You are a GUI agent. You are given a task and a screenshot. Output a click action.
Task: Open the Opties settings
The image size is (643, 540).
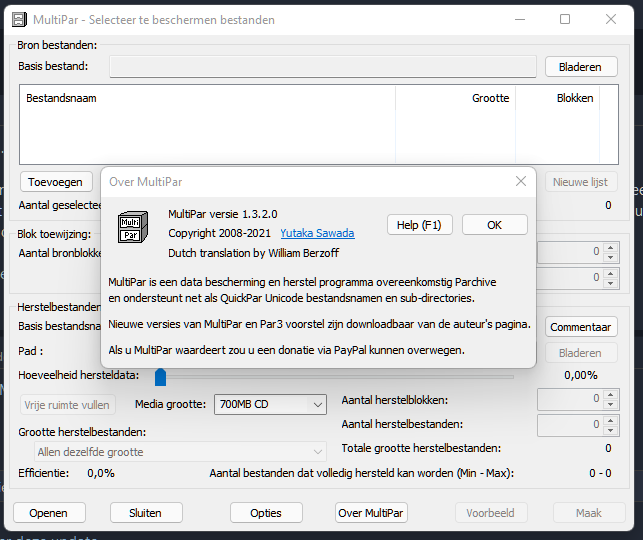tap(266, 513)
